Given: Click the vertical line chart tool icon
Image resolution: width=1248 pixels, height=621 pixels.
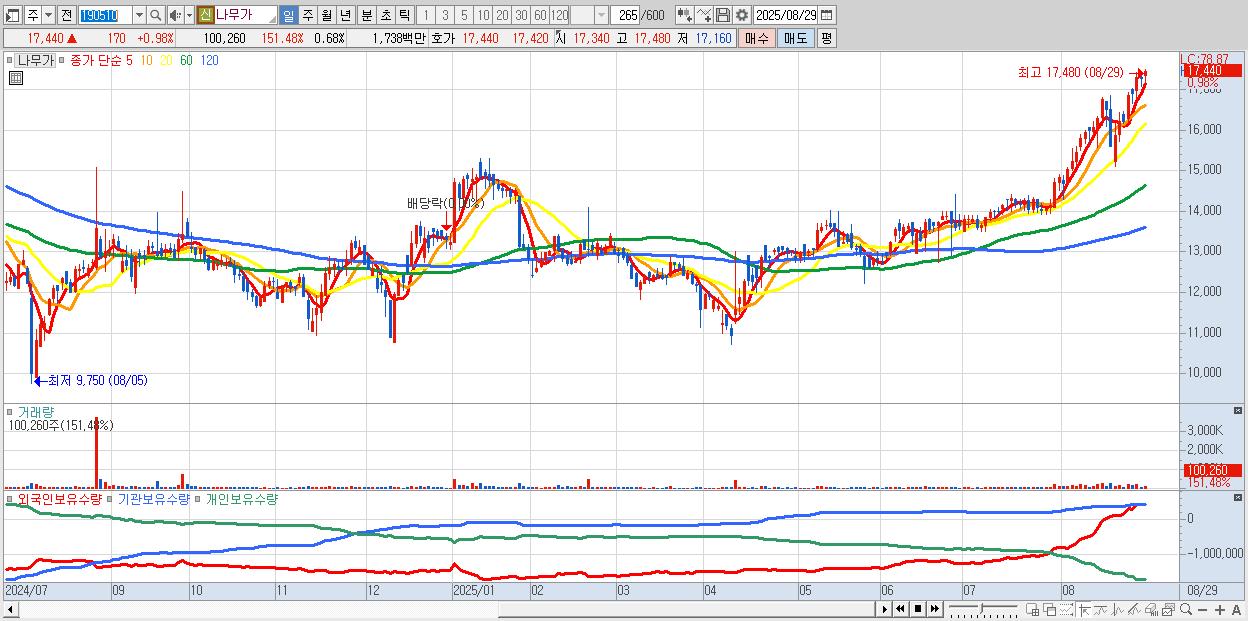Looking at the screenshot, I should click(1118, 610).
